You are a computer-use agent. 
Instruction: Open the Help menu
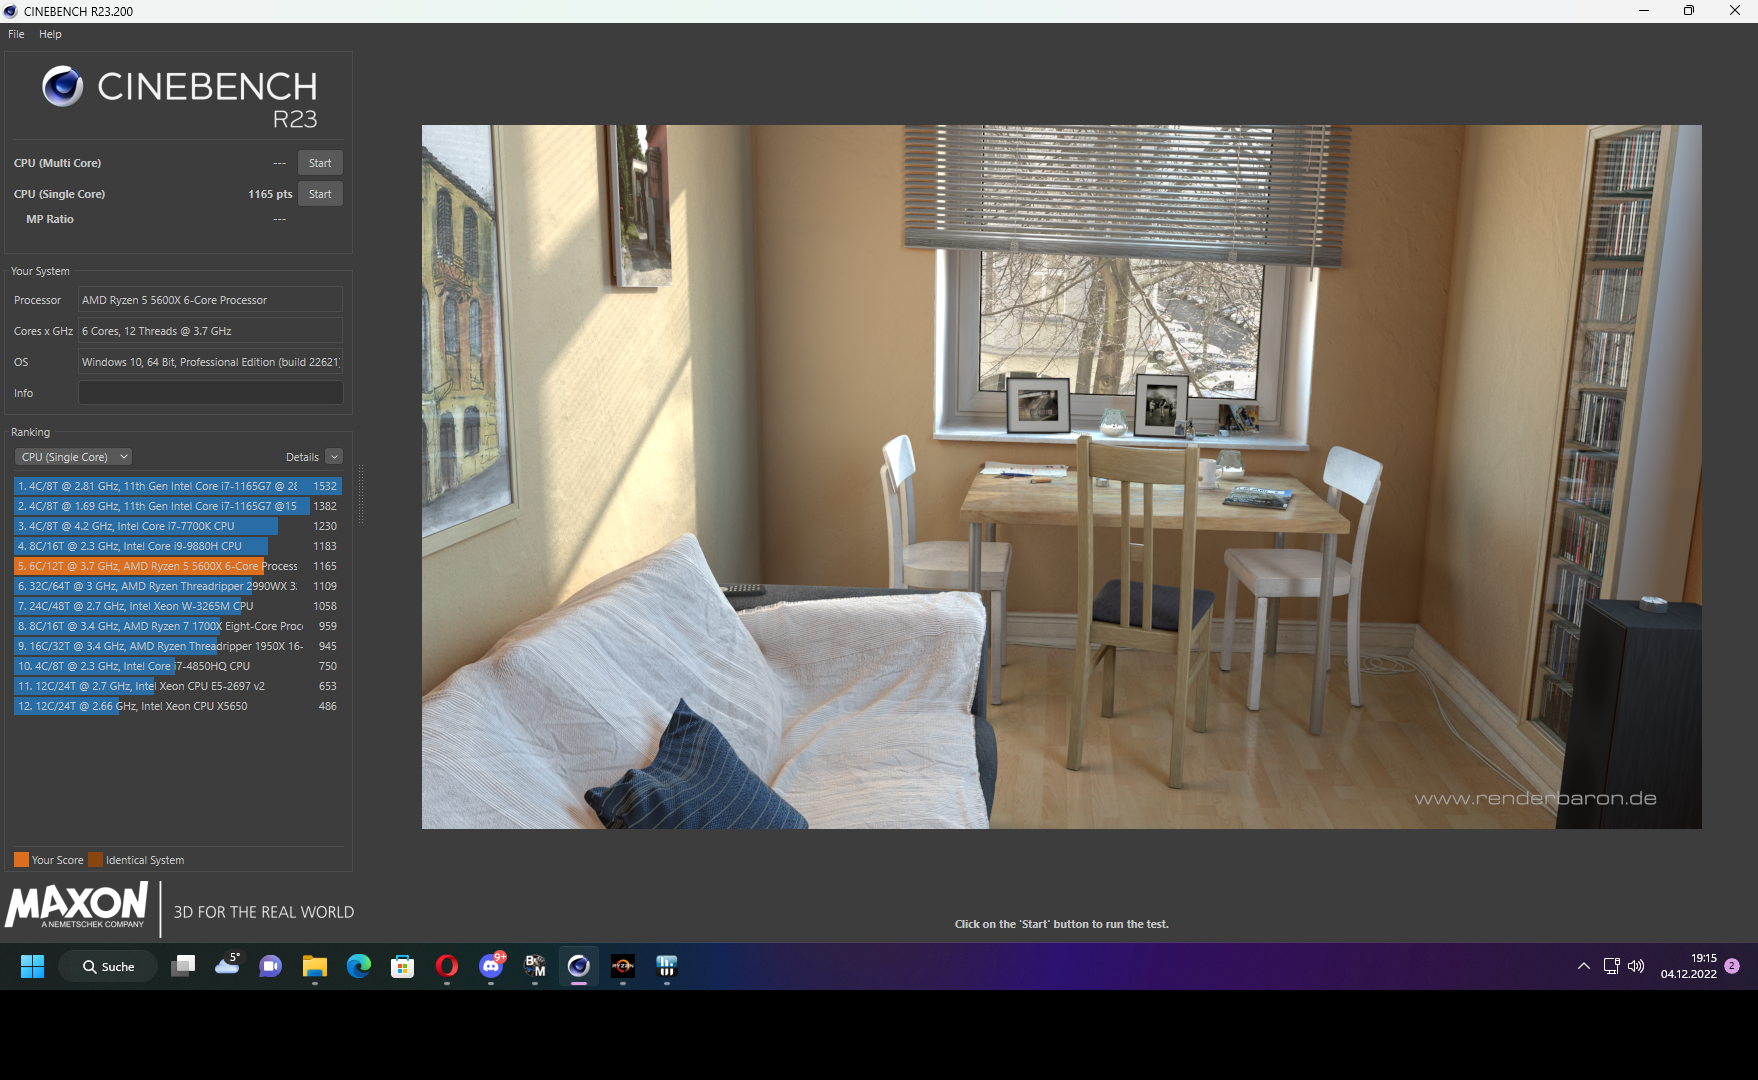tap(49, 33)
